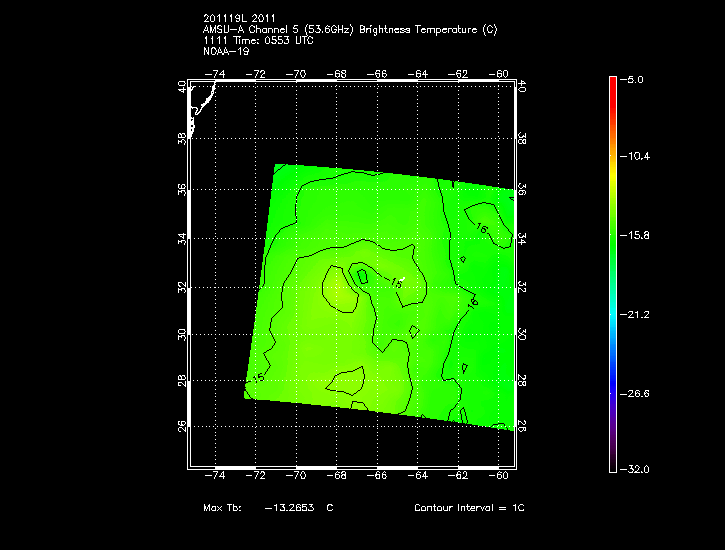
Task: Click the red top of the color bar
Action: (x=613, y=84)
